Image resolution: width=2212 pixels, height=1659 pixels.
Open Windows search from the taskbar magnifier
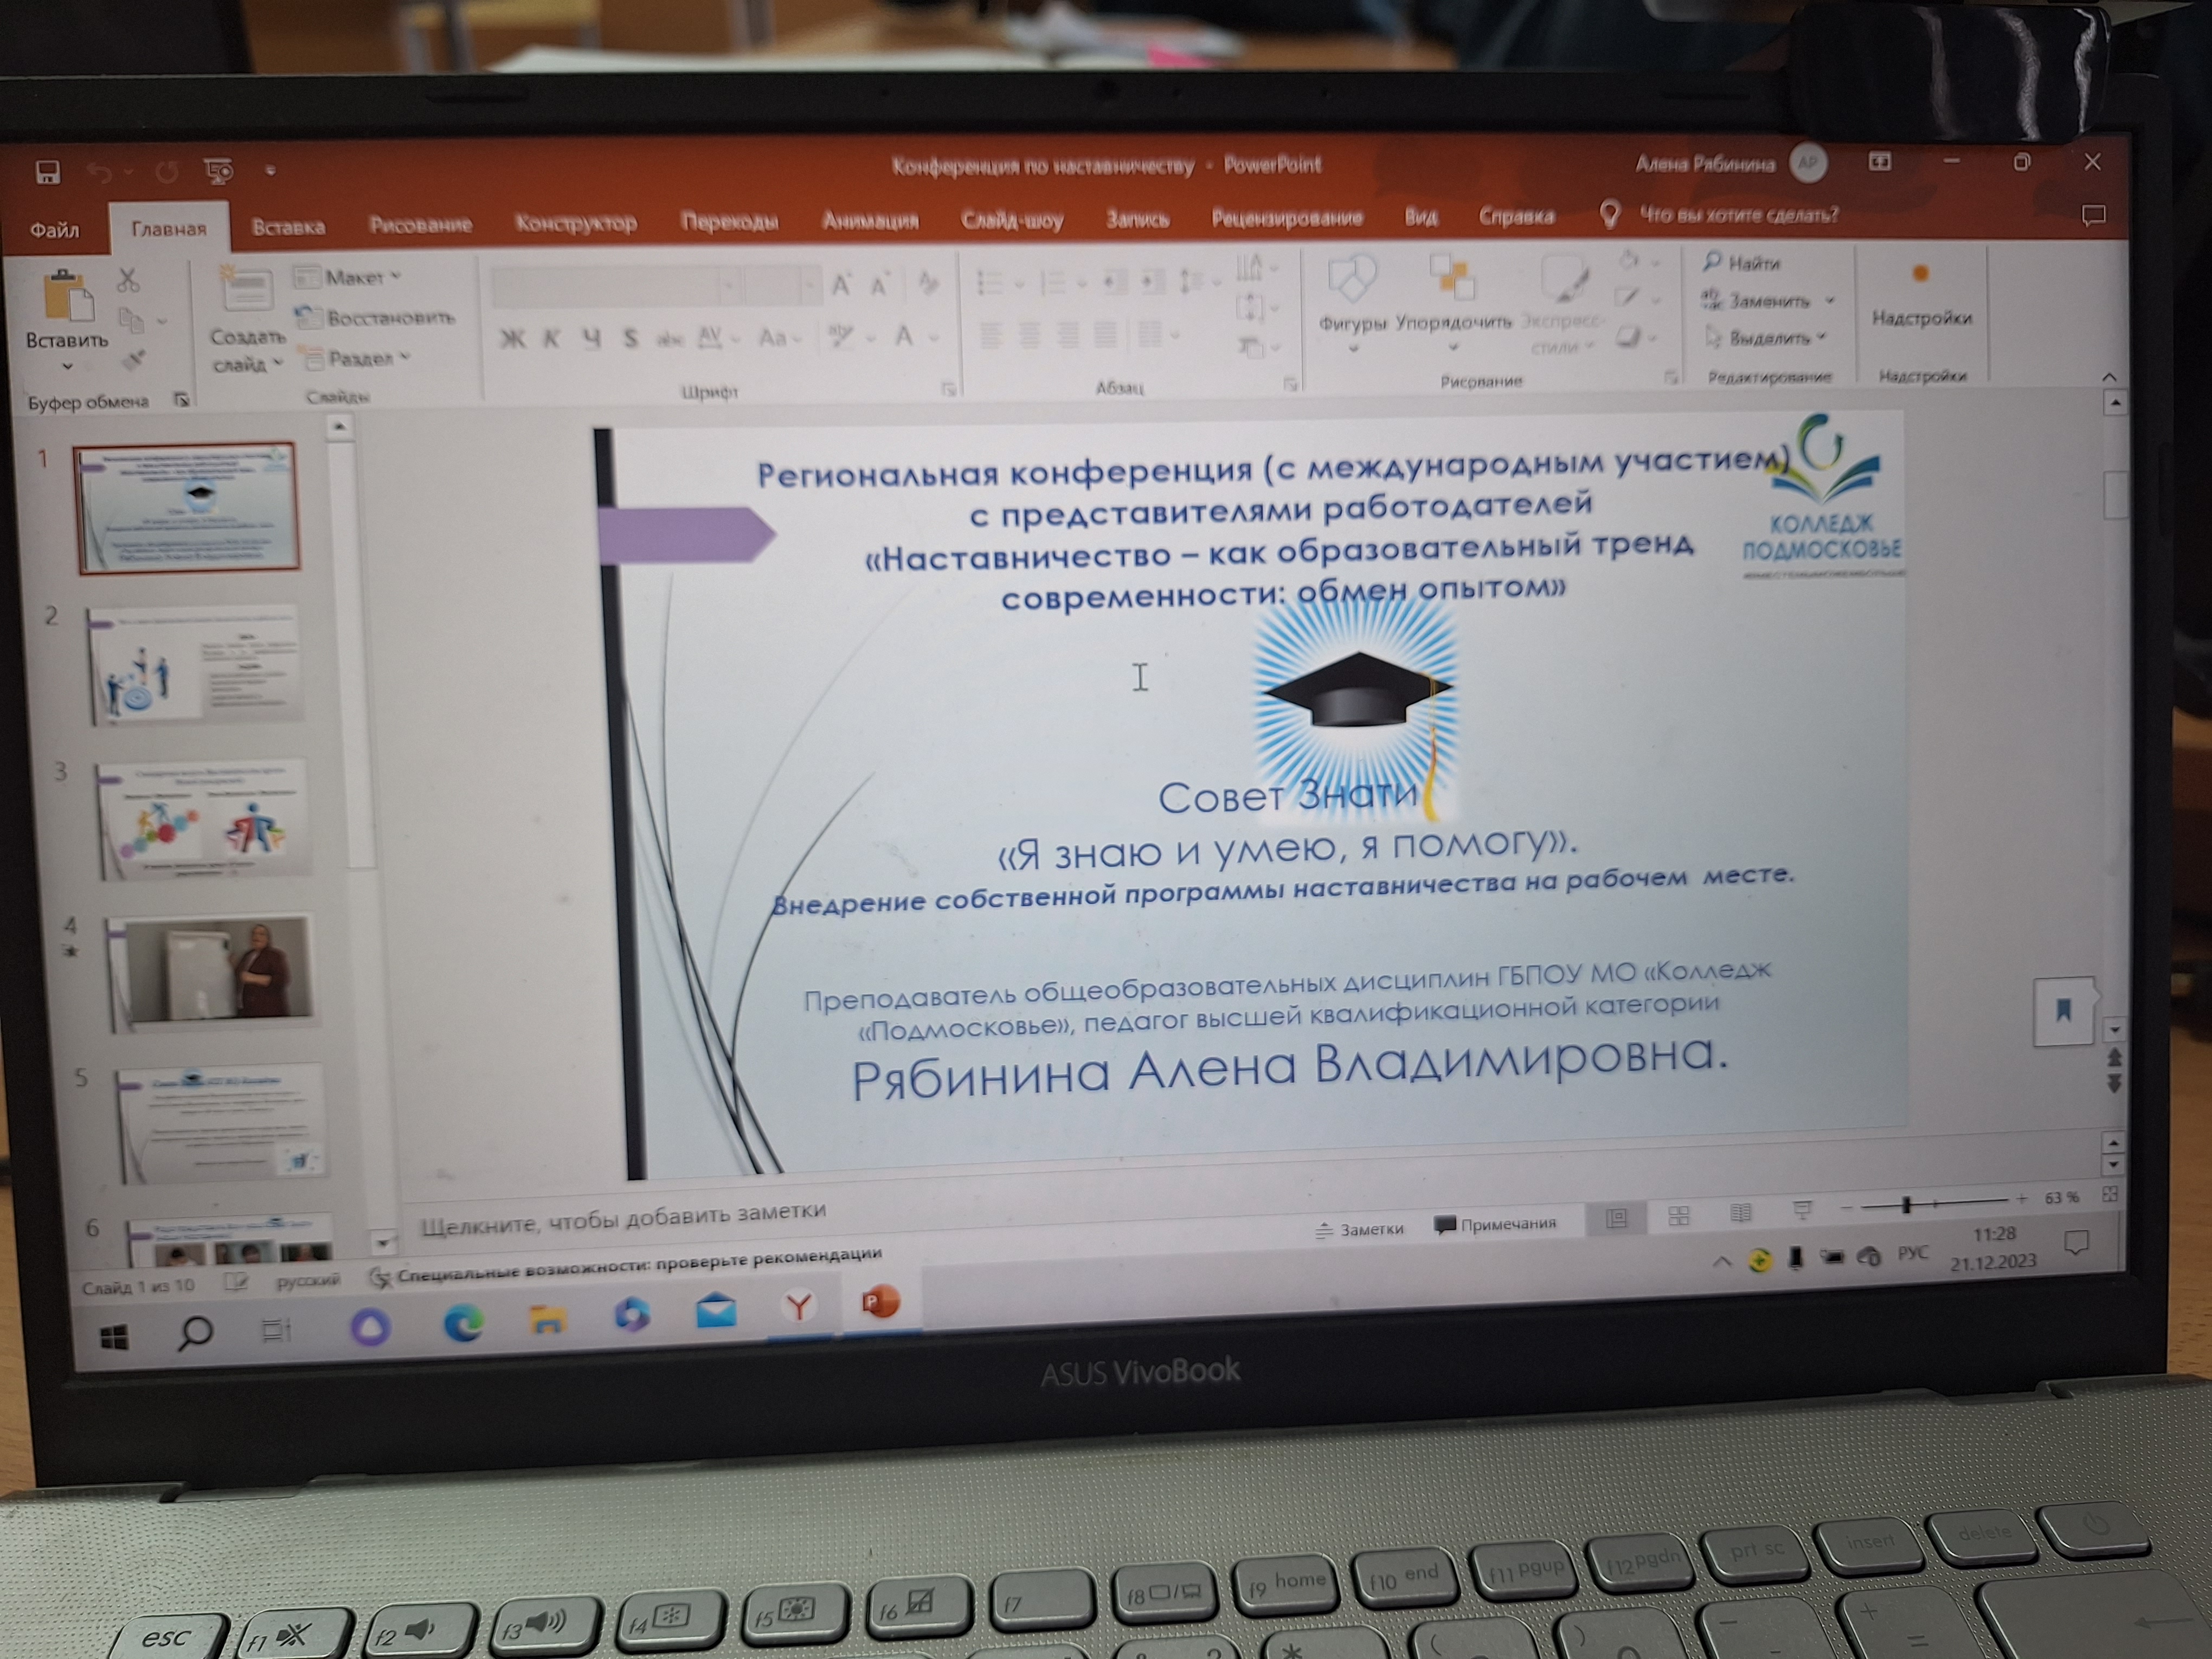click(195, 1333)
